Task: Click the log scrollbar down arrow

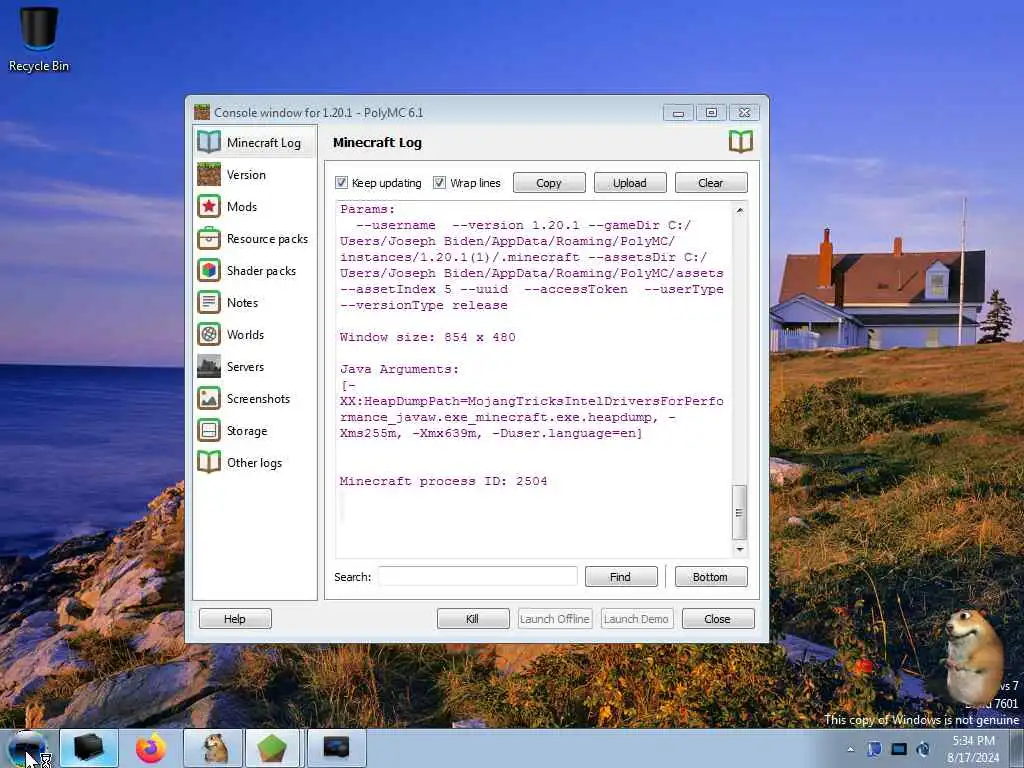Action: (x=739, y=549)
